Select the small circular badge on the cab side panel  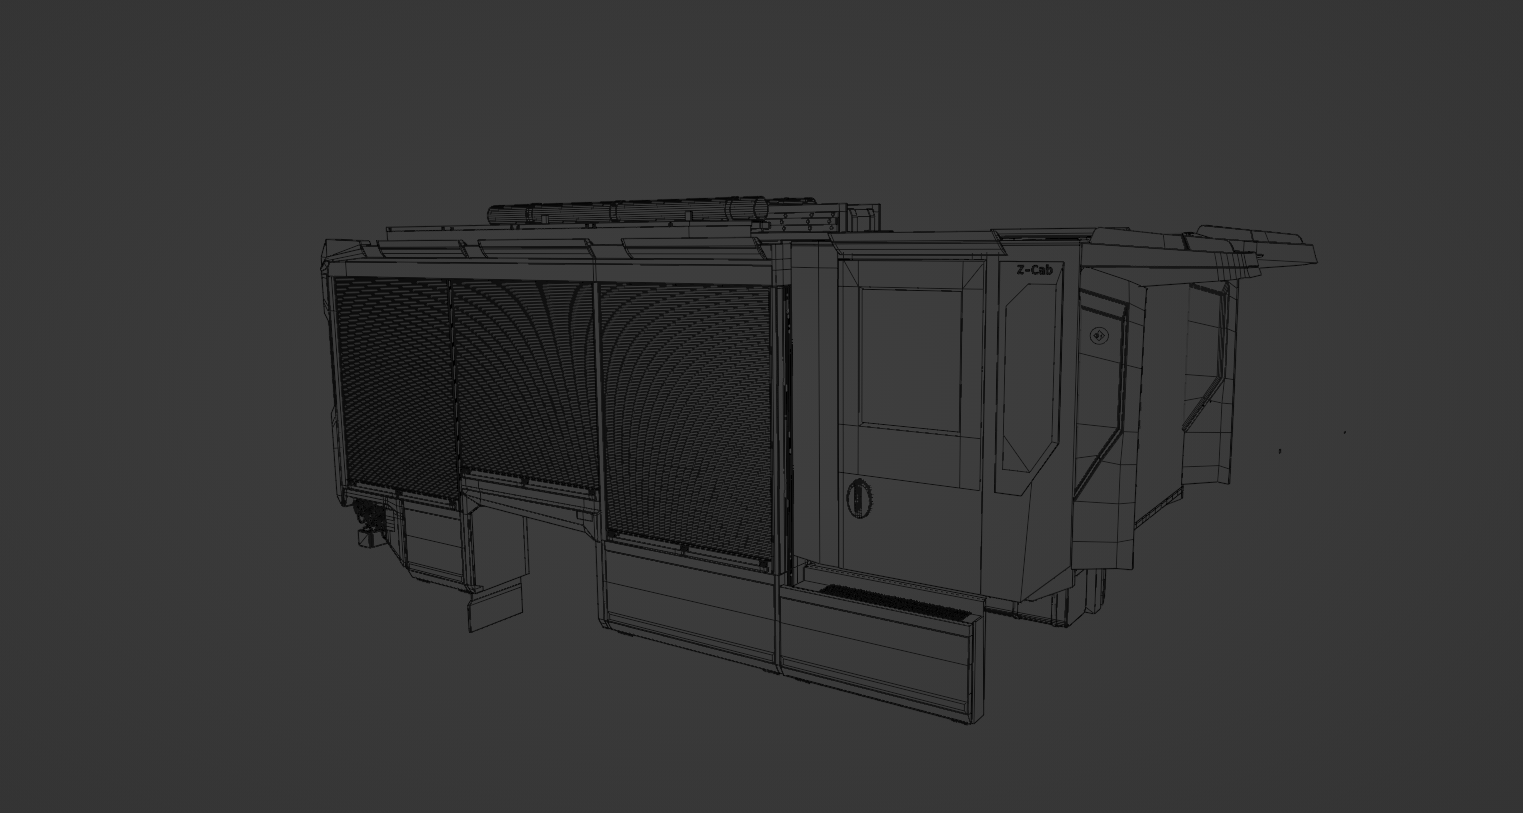tap(1099, 335)
